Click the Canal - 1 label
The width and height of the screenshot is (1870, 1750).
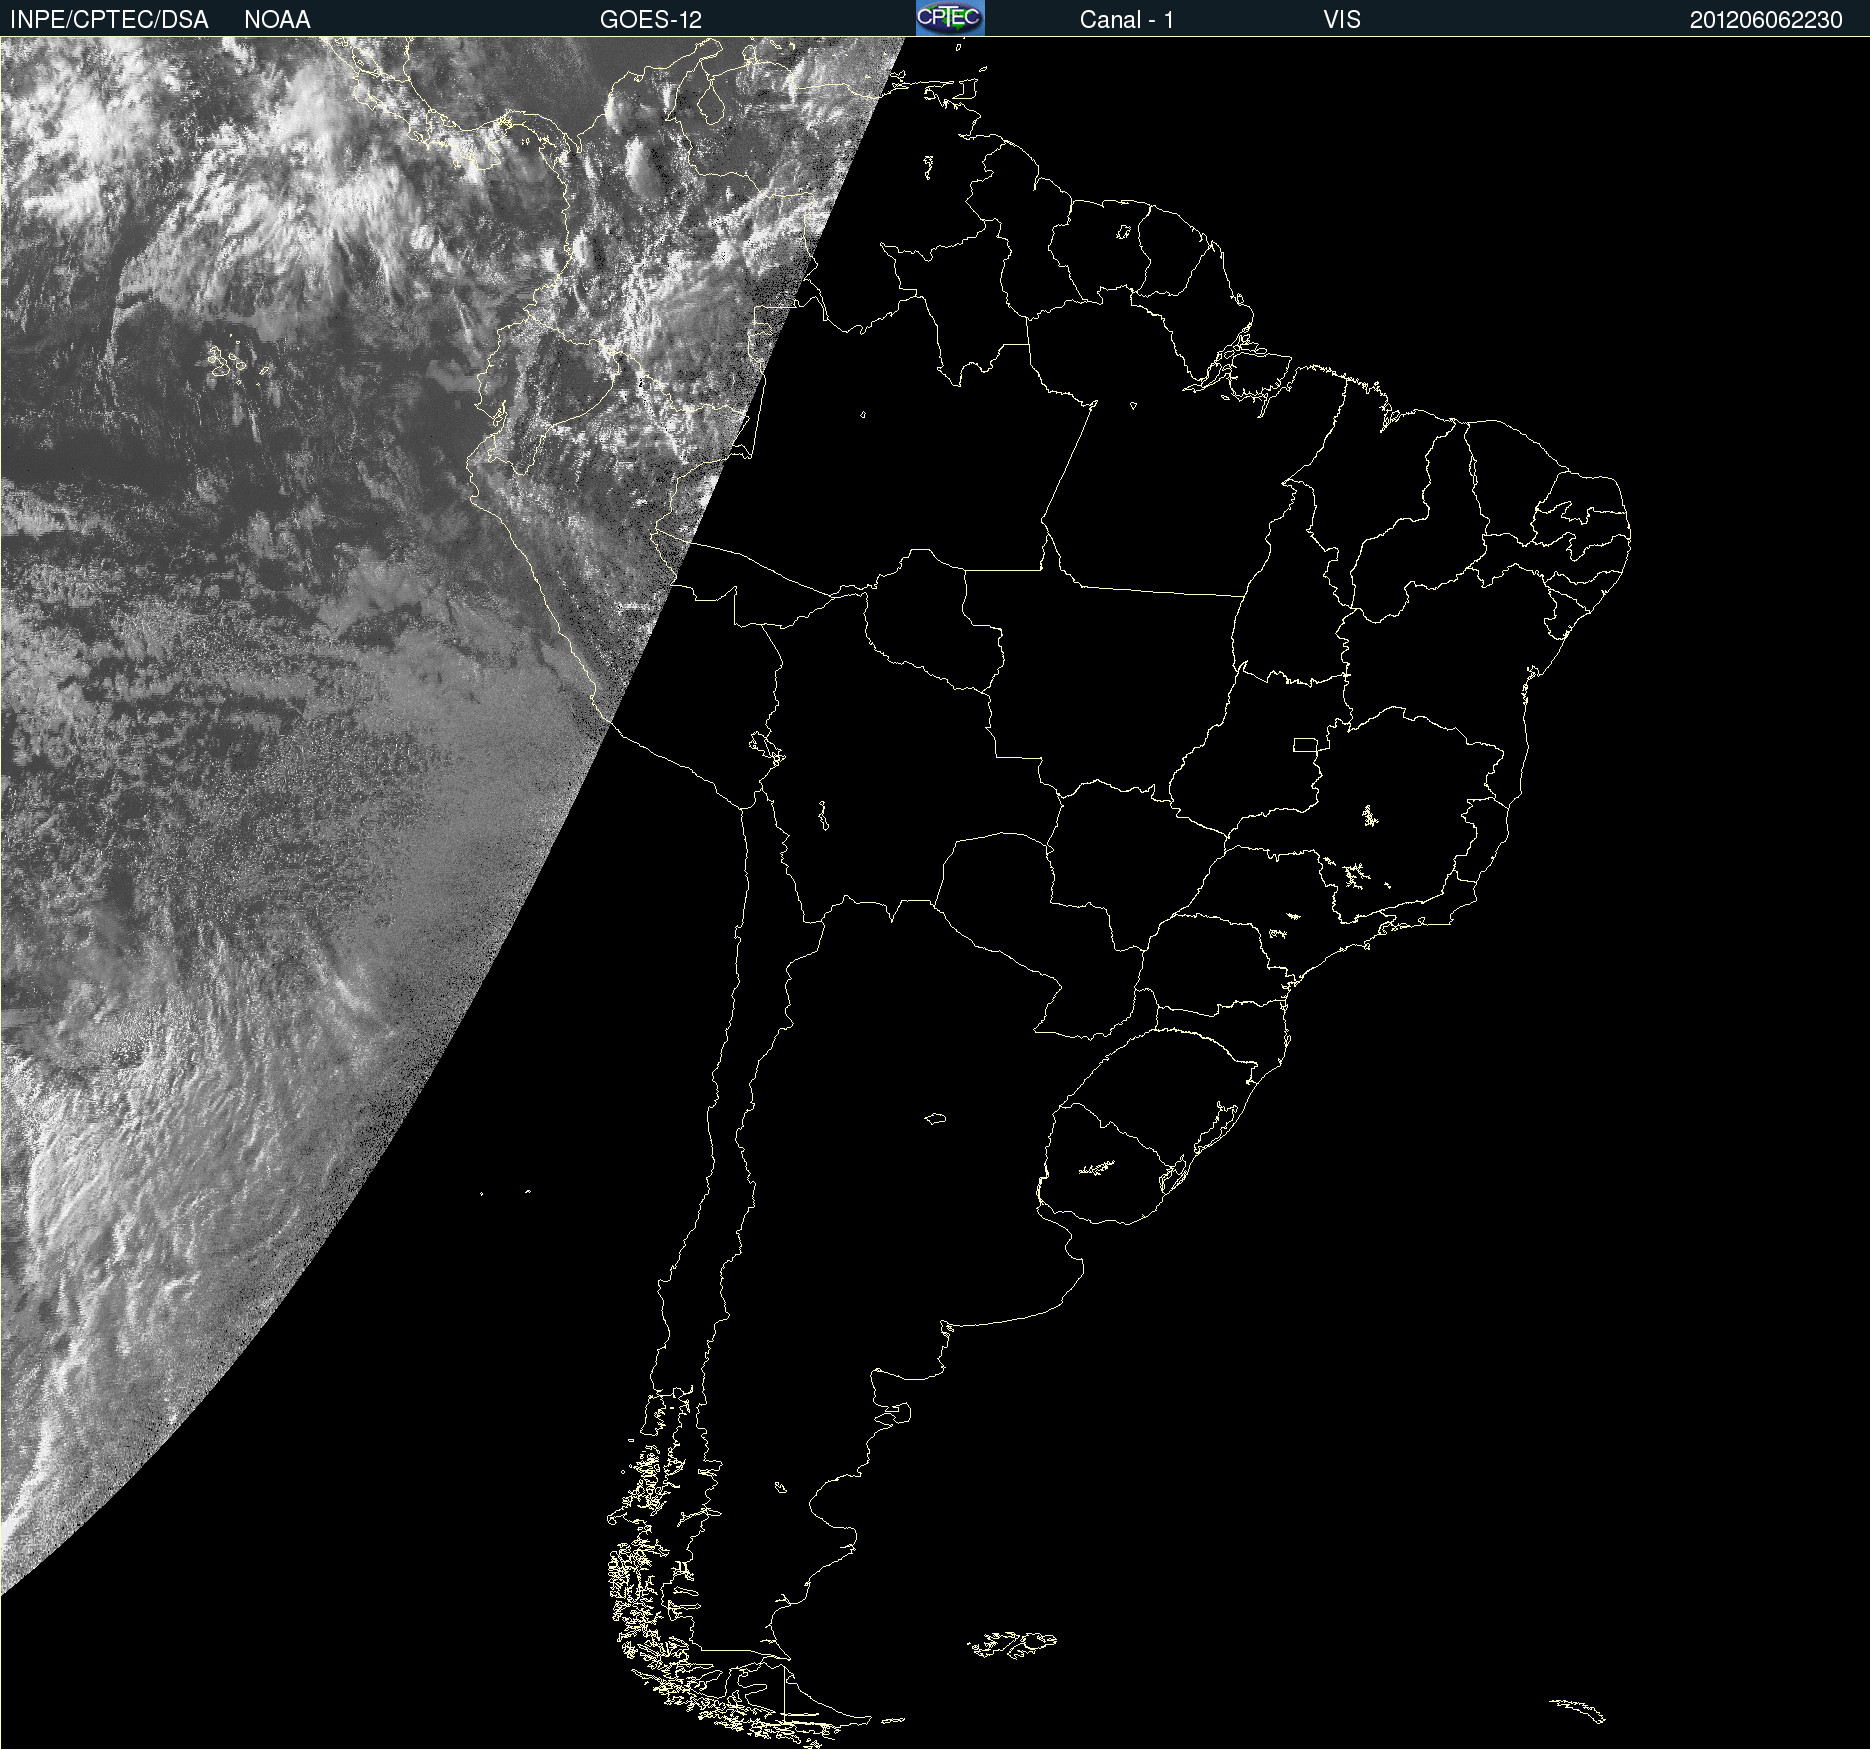pyautogui.click(x=1126, y=20)
